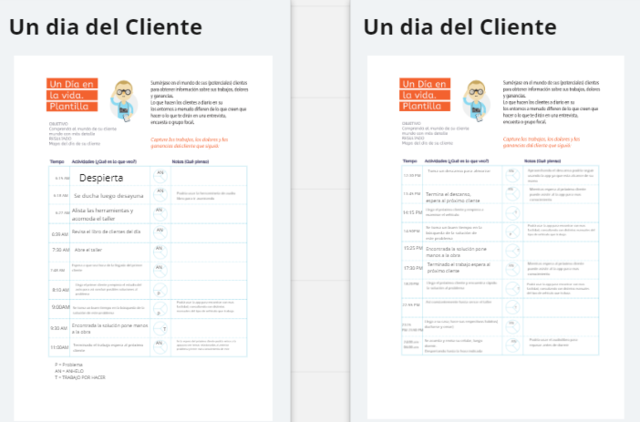Viewport: 640px width, 422px height.
Task: Click the '11:00AM' time cell
Action: [59, 347]
